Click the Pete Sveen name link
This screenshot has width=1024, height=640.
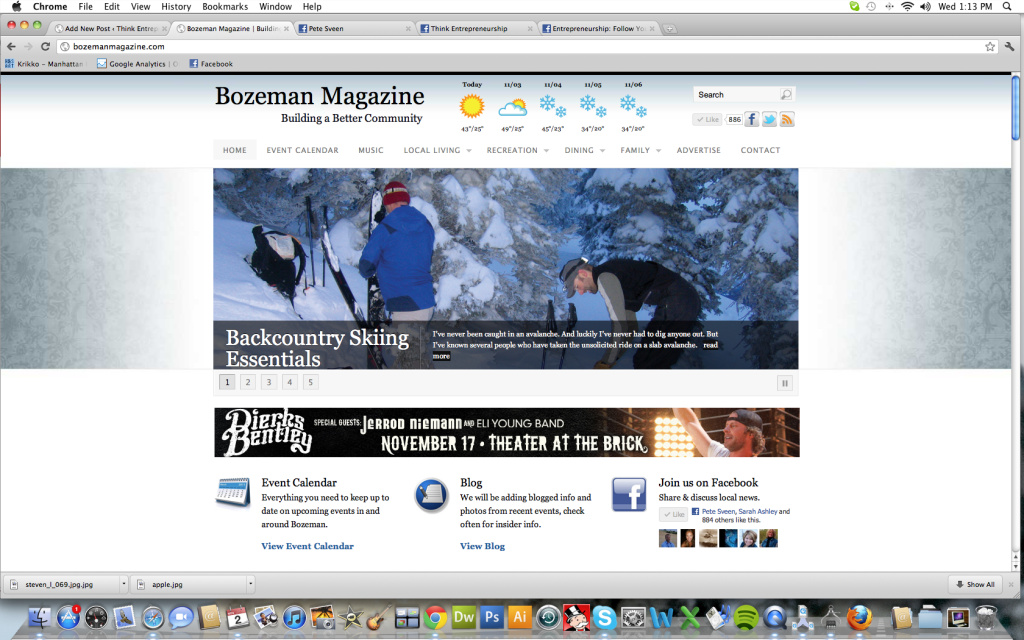pyautogui.click(x=718, y=511)
